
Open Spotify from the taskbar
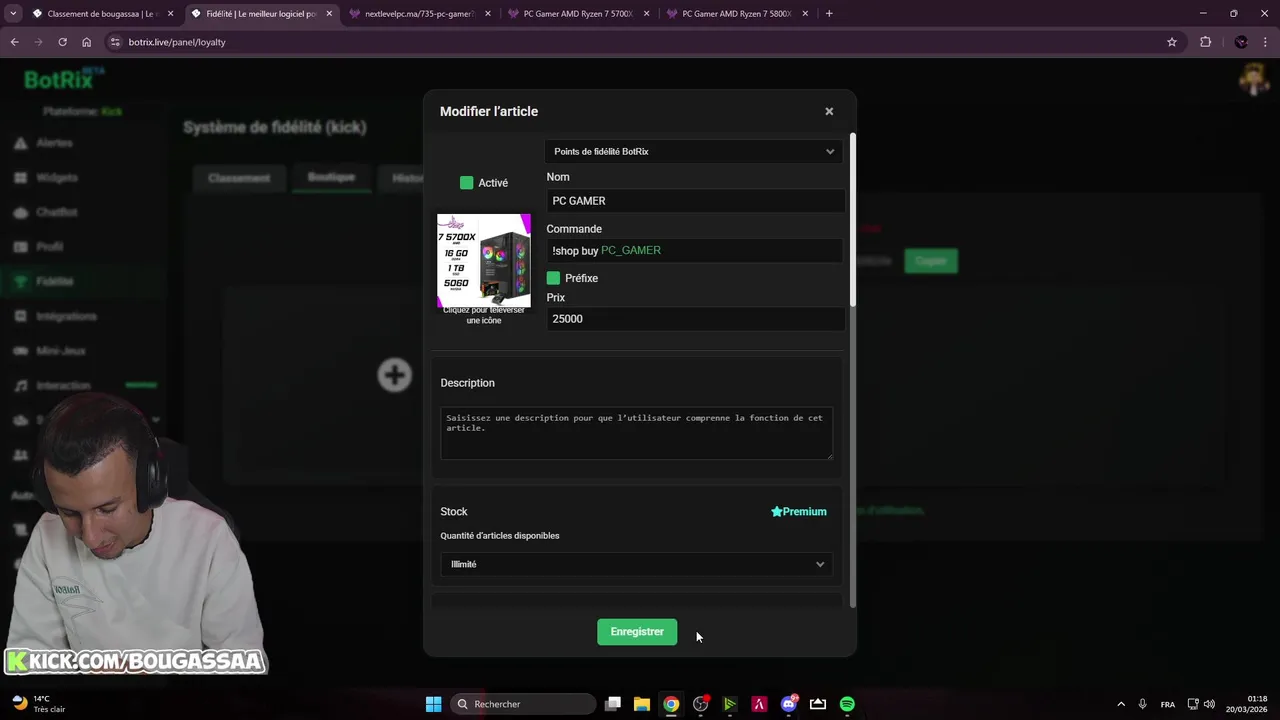[847, 704]
